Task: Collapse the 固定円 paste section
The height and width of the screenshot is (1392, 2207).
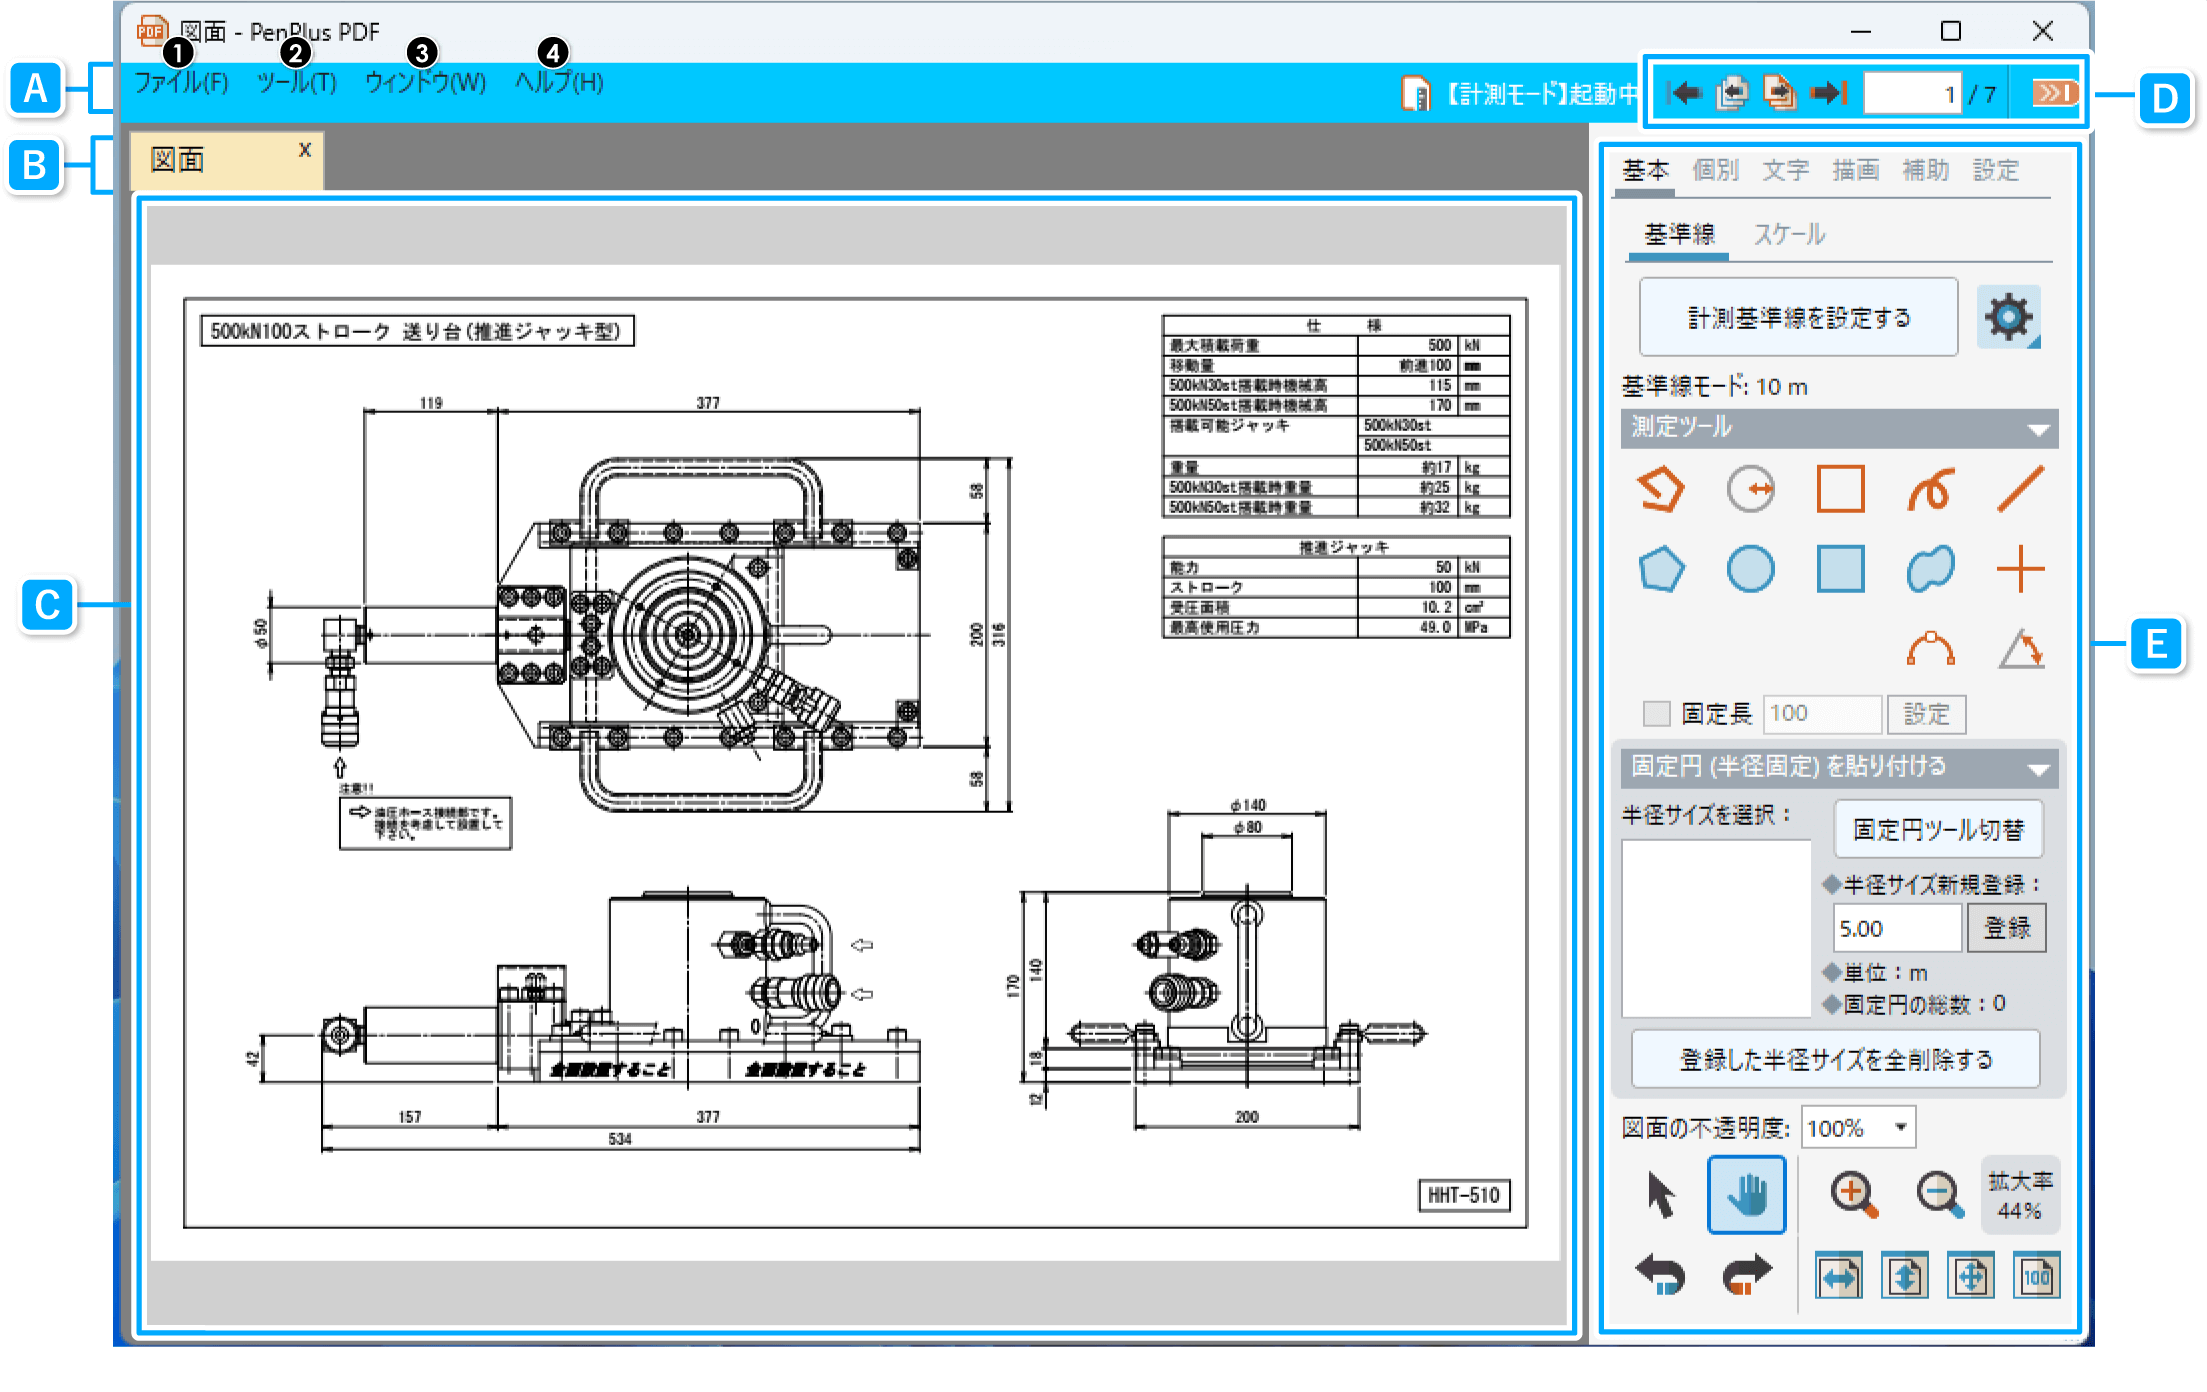Action: coord(2037,769)
